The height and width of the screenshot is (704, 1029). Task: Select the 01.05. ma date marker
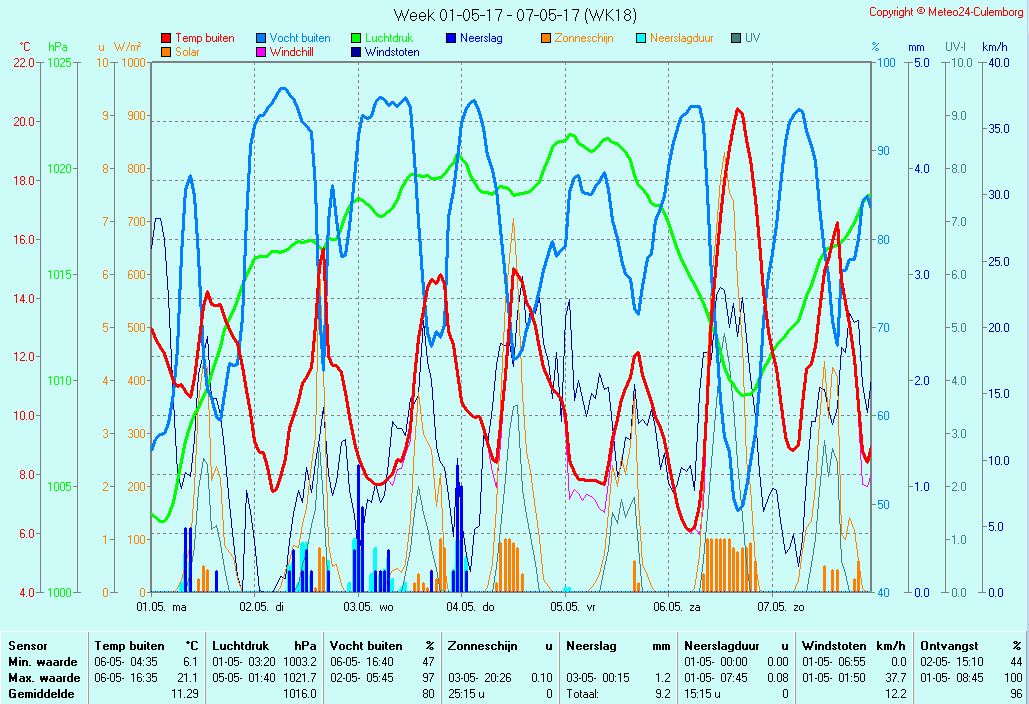(162, 607)
